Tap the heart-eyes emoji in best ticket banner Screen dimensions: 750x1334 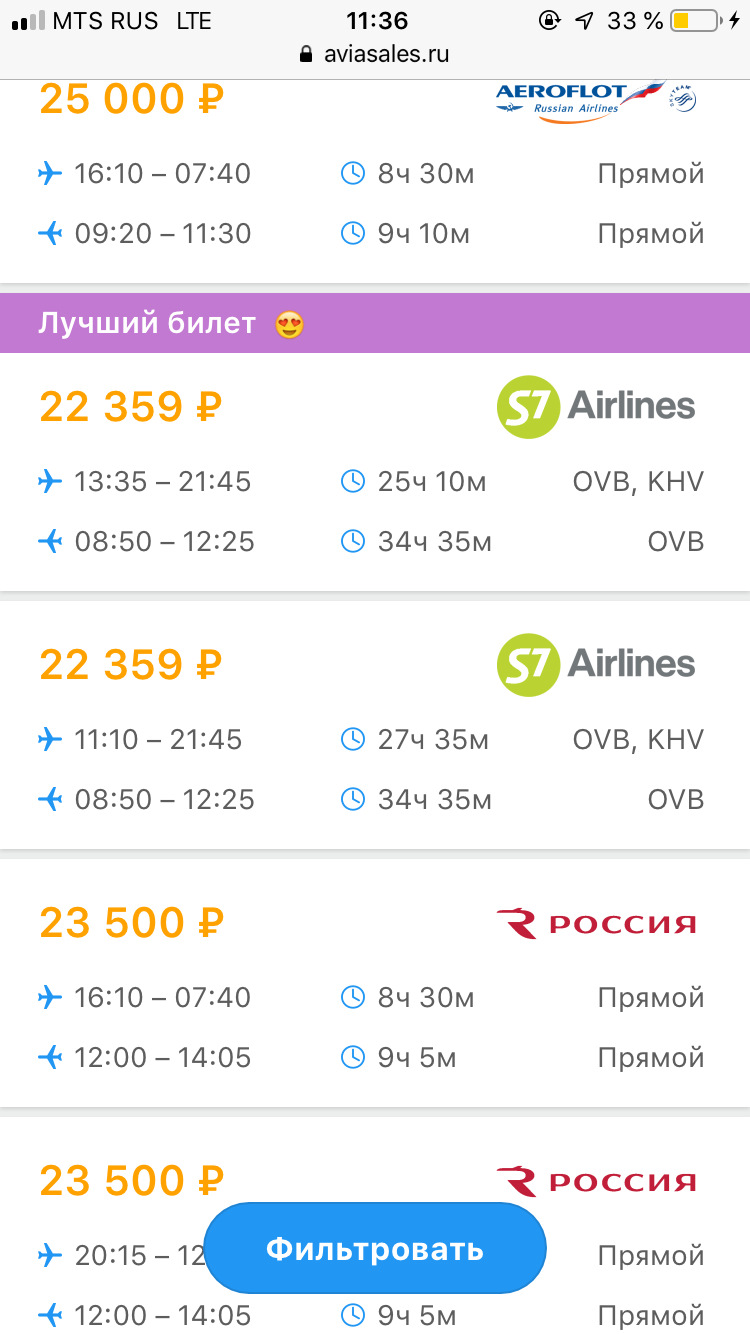(x=289, y=324)
